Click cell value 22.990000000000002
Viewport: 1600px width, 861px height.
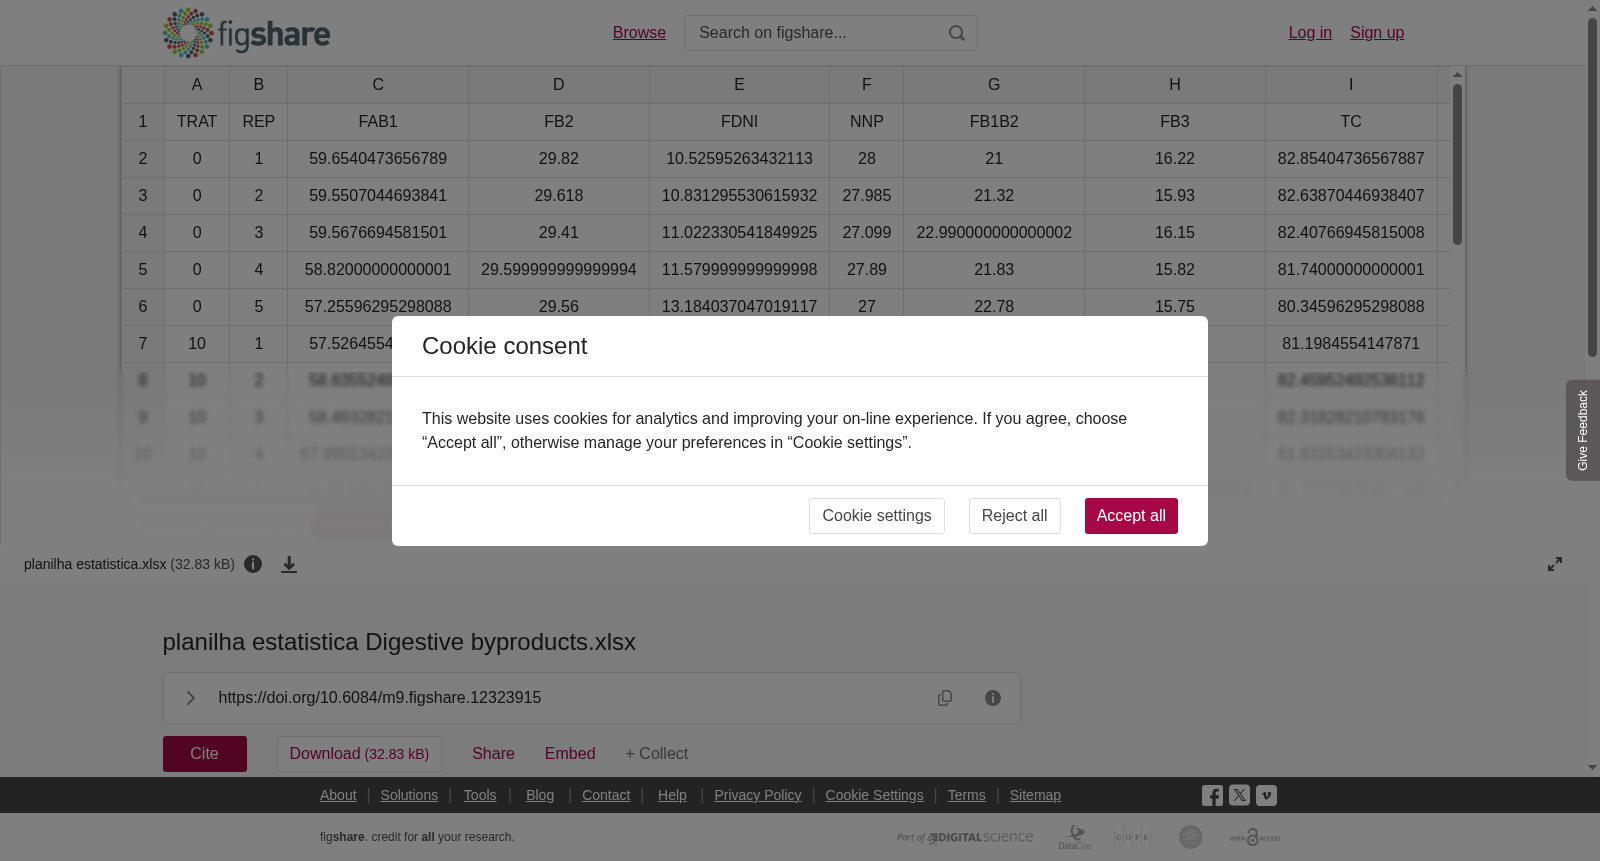pos(994,233)
